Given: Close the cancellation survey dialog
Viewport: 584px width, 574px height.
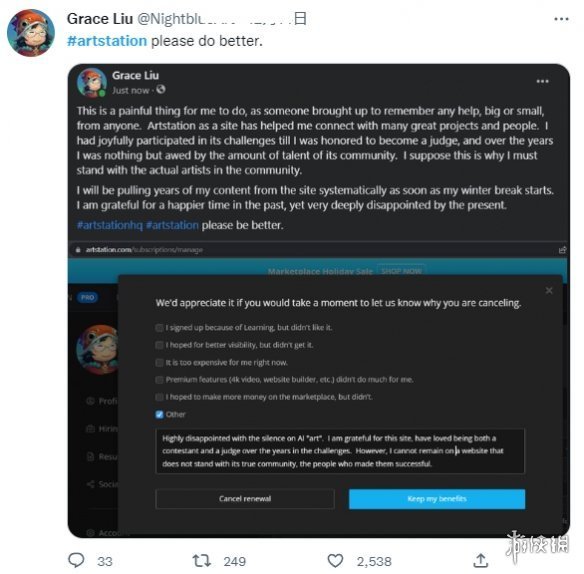Looking at the screenshot, I should (549, 291).
